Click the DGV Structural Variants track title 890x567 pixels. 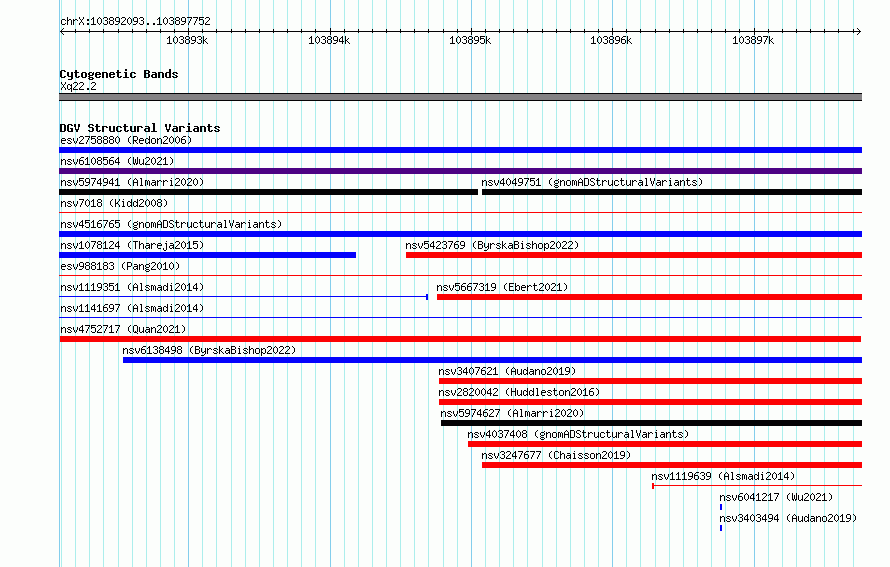[140, 128]
